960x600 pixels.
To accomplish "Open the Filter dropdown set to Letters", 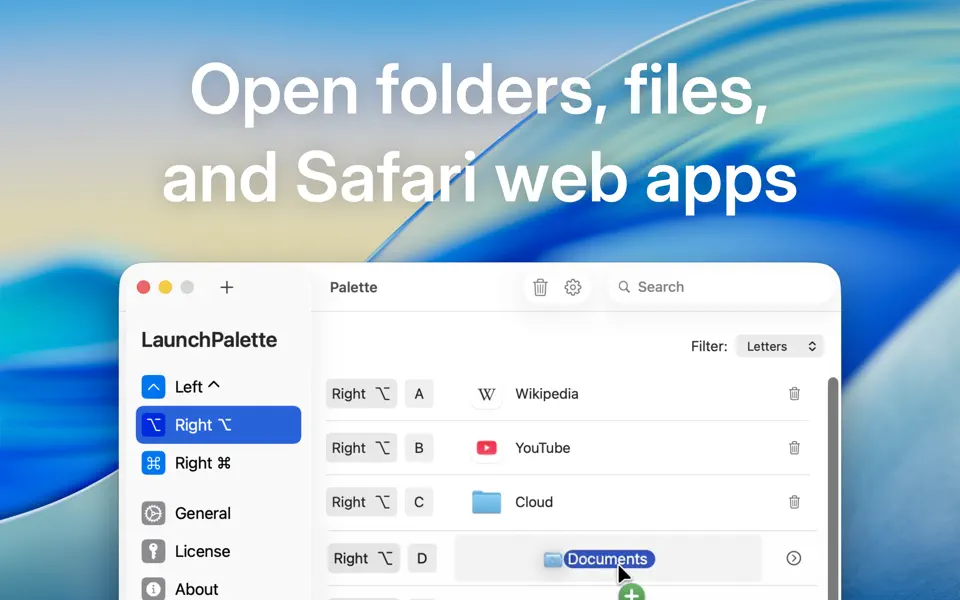I will (779, 346).
